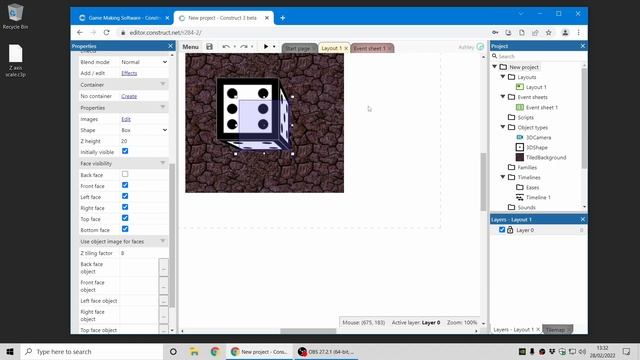This screenshot has height=360, width=640.
Task: Open the Shape dropdown
Action: click(x=144, y=130)
